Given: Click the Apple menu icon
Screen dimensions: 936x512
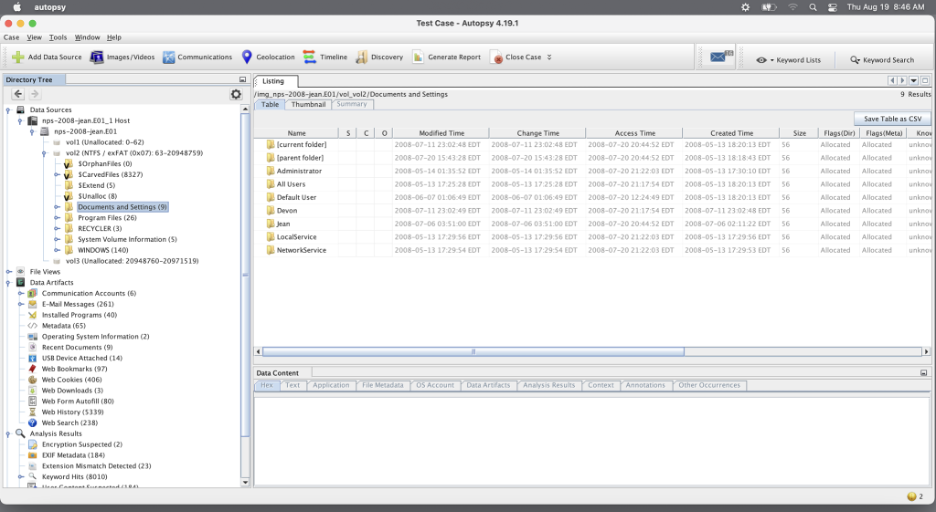Looking at the screenshot, I should [x=17, y=7].
